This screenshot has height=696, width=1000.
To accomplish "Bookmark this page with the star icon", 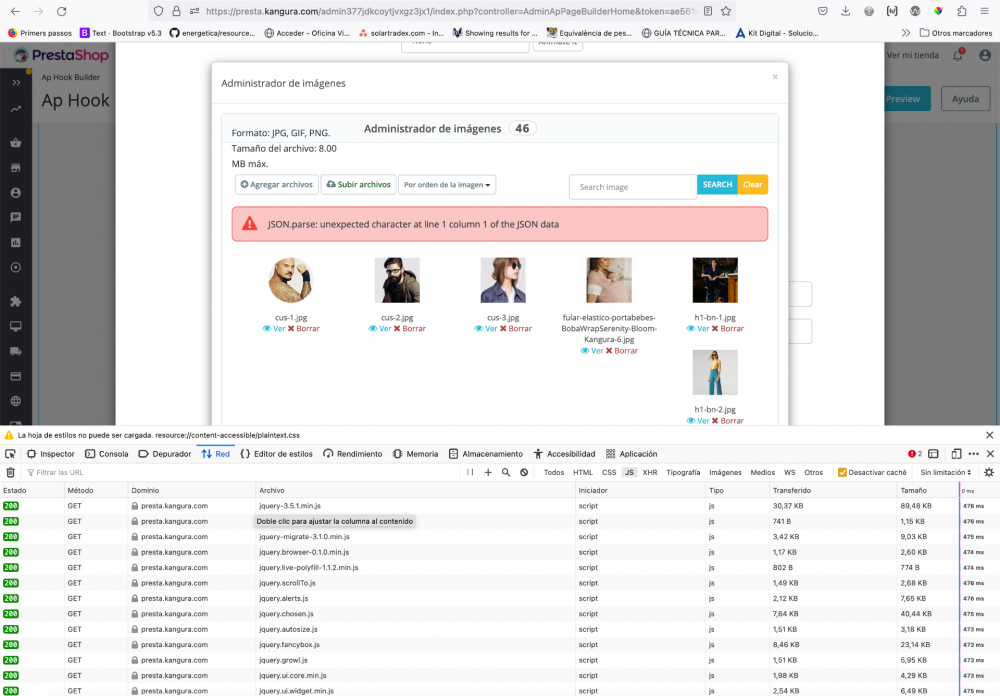I will click(x=726, y=11).
